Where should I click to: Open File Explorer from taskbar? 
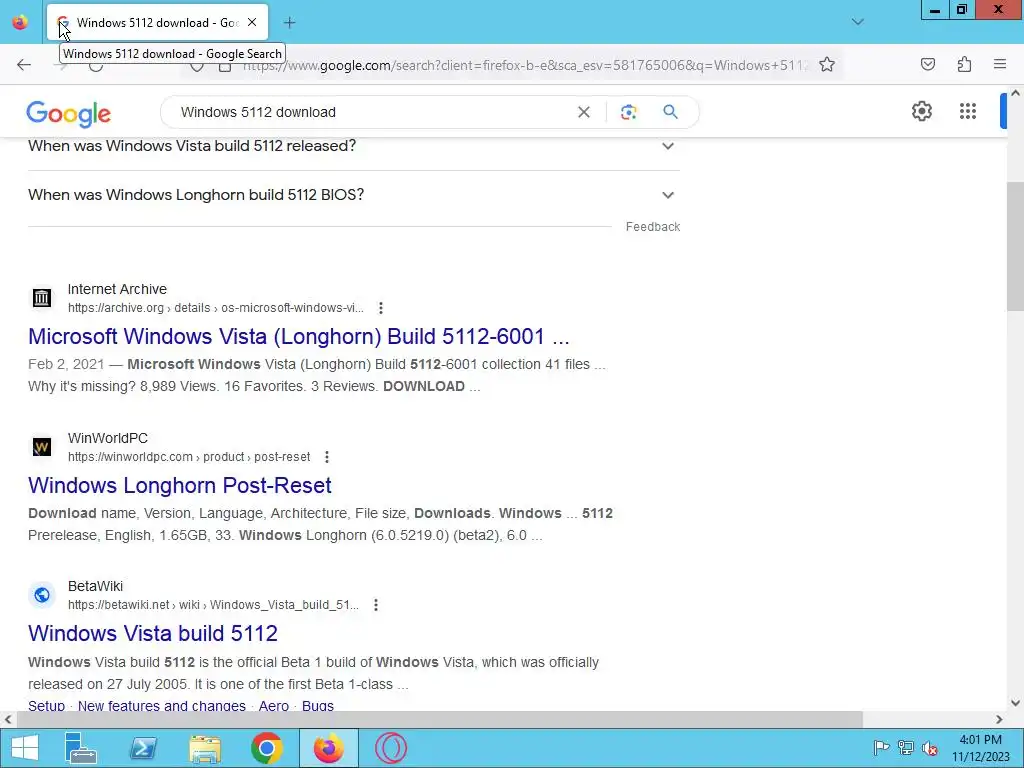(204, 748)
